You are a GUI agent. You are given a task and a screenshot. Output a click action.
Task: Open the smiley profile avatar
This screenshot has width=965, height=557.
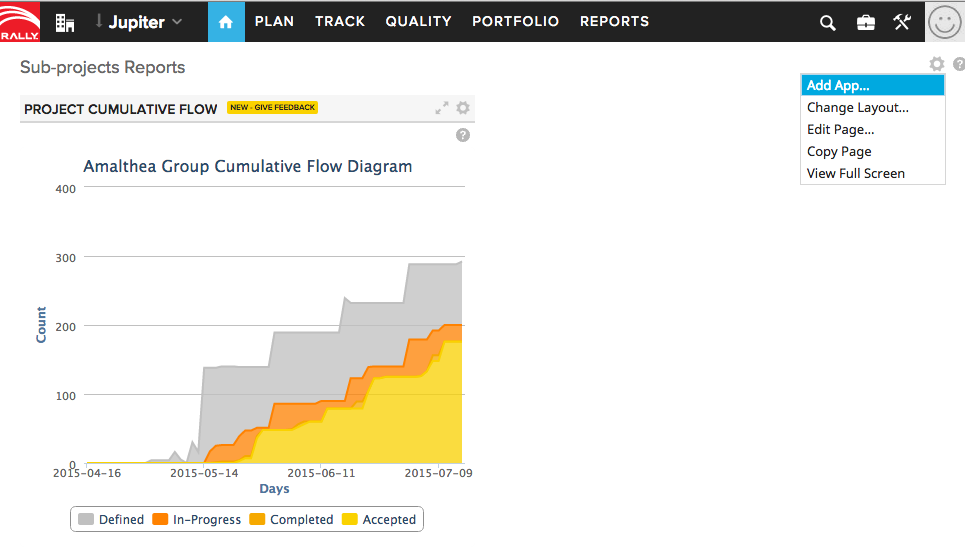pyautogui.click(x=945, y=21)
